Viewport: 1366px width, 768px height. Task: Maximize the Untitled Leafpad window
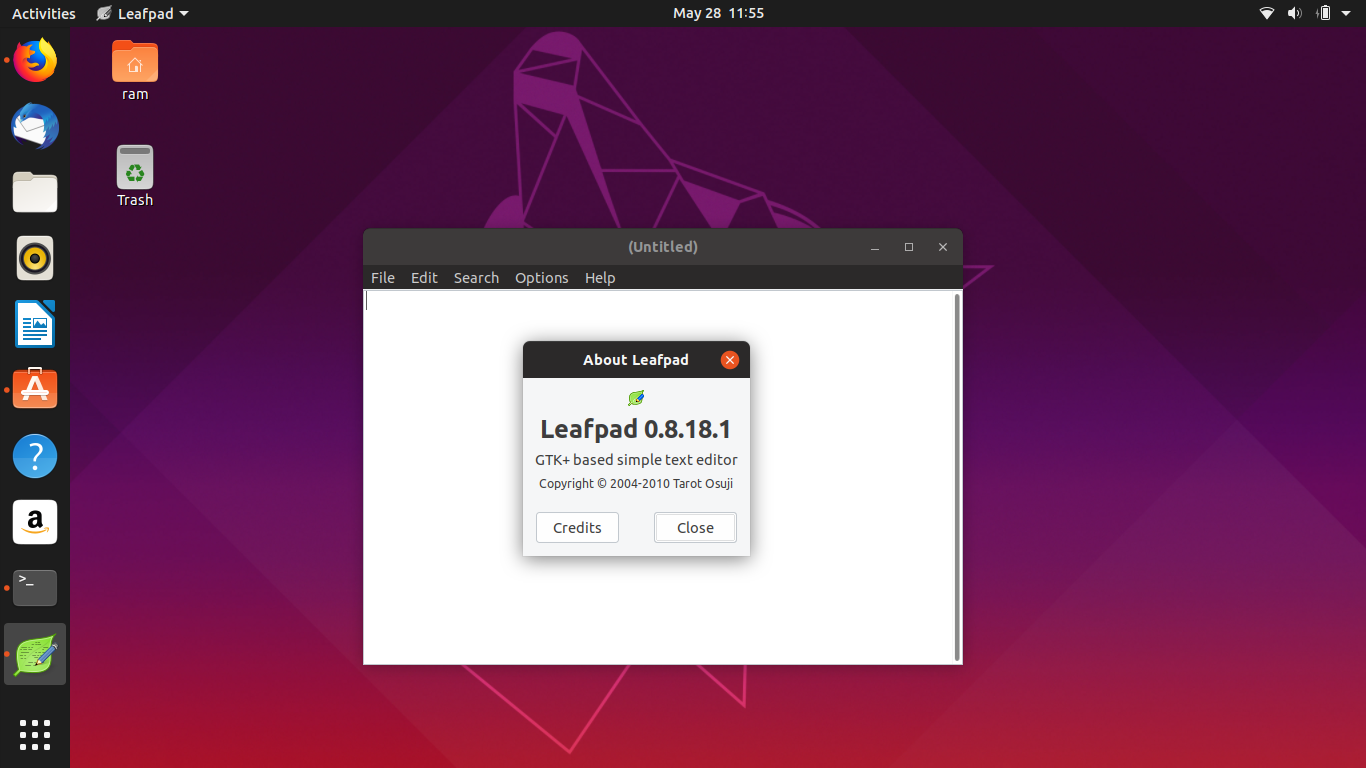pyautogui.click(x=909, y=247)
